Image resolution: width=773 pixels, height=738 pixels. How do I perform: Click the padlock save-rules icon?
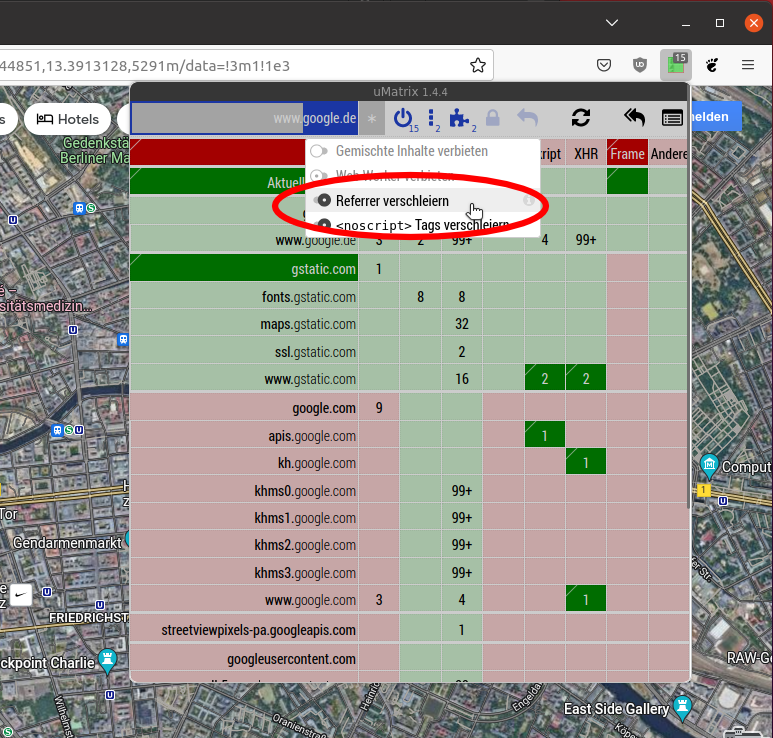[x=492, y=118]
